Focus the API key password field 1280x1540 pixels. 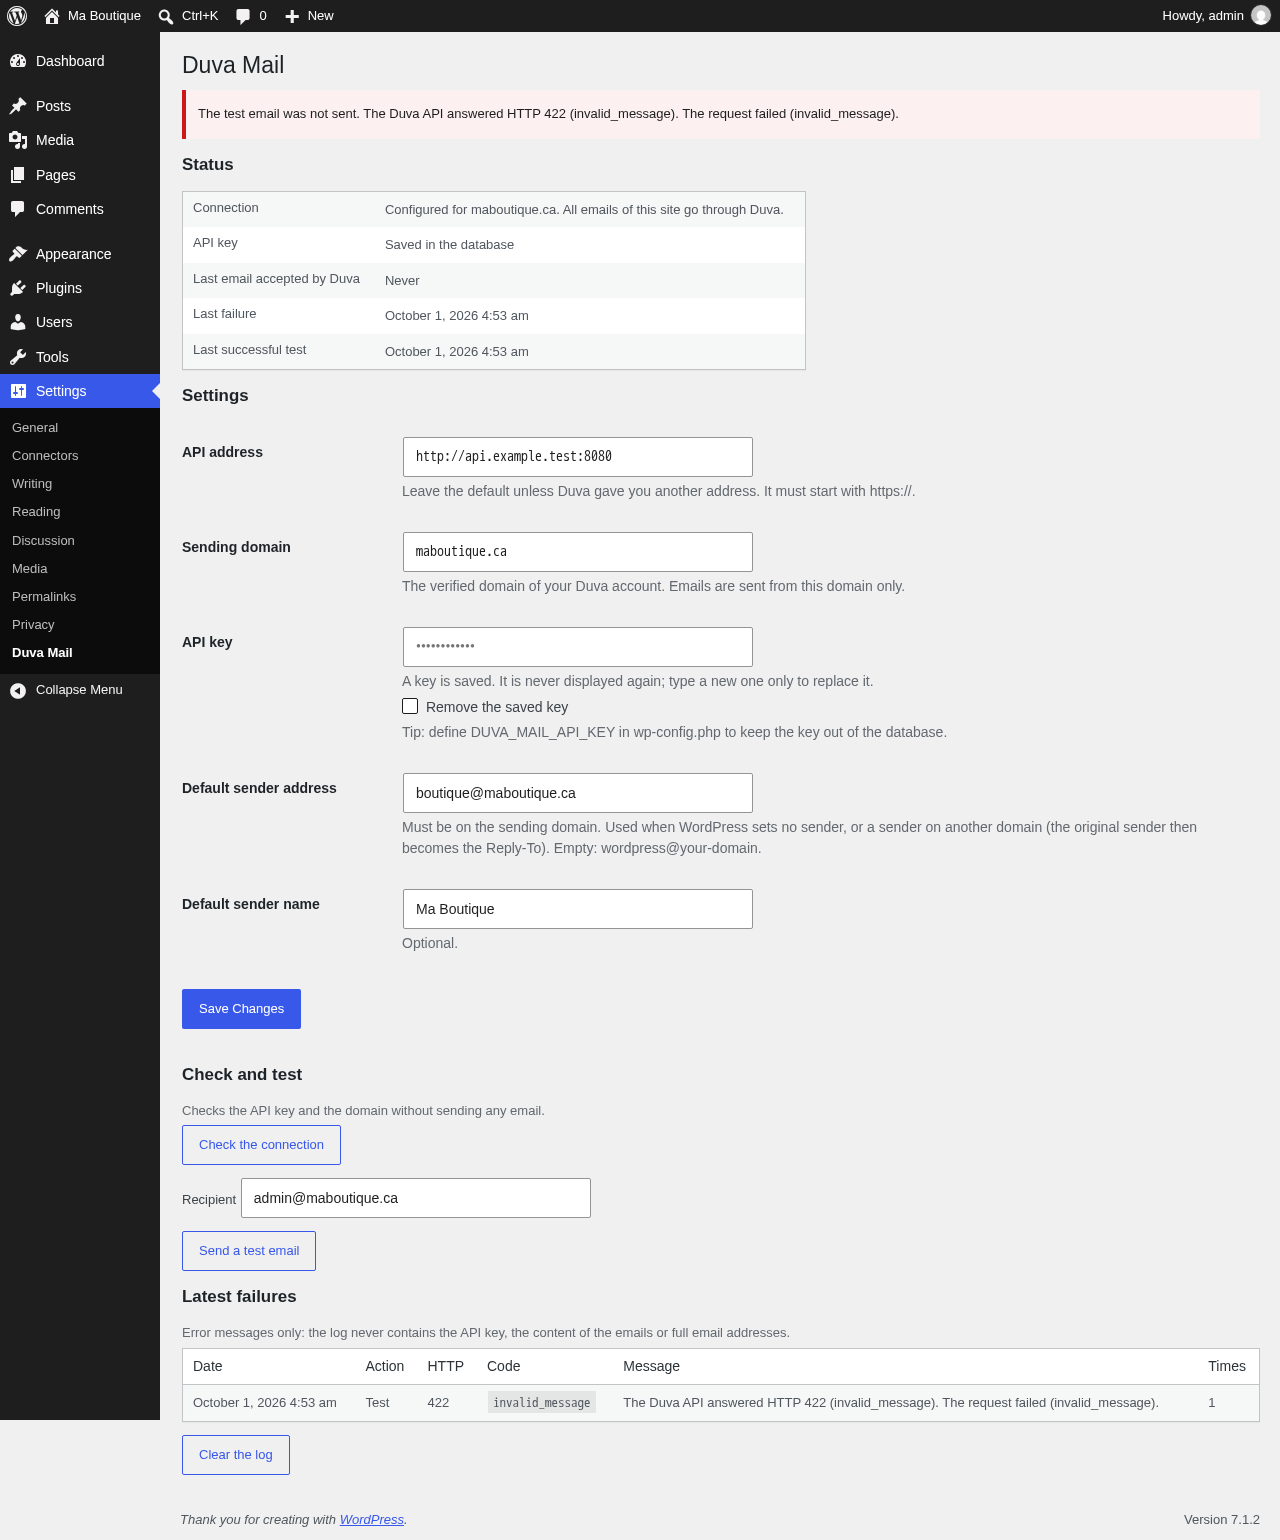pyautogui.click(x=578, y=647)
